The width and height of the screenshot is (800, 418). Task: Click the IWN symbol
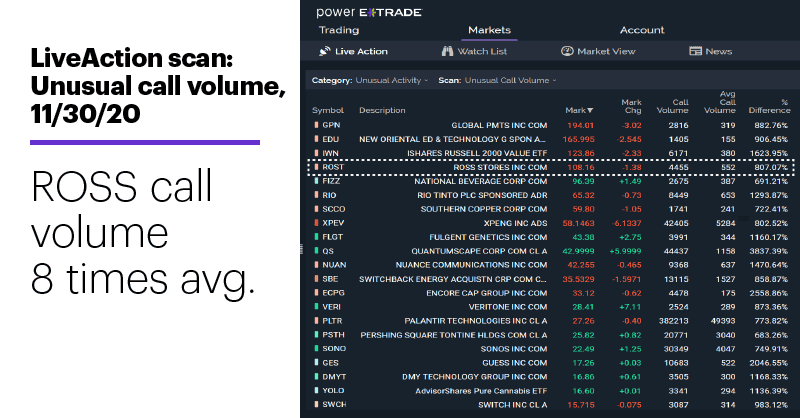click(331, 153)
